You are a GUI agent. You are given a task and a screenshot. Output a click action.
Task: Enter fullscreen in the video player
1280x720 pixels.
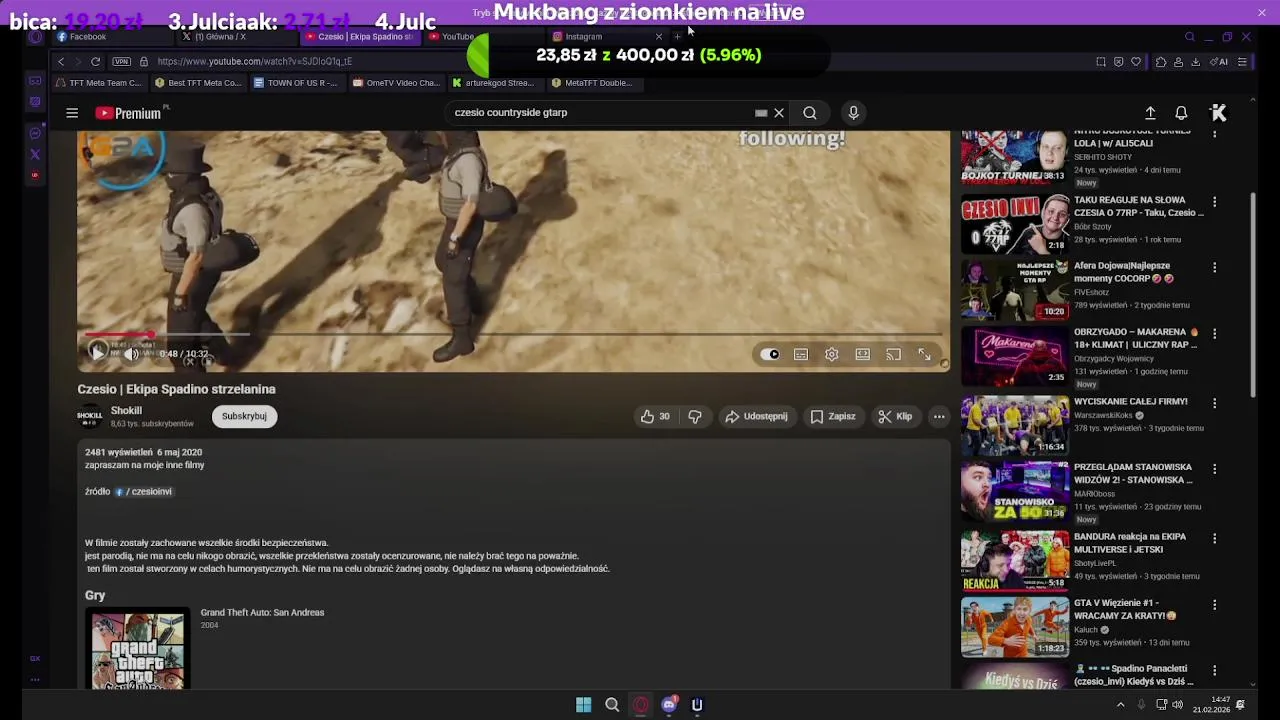(924, 354)
